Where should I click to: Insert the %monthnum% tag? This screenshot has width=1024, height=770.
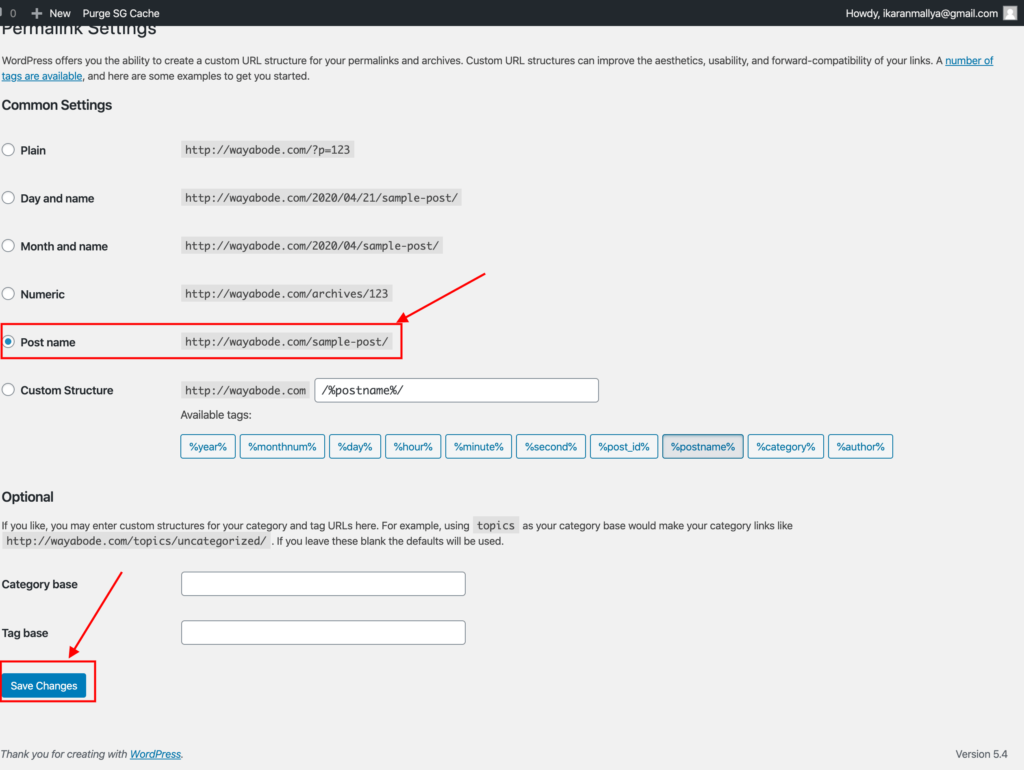coord(282,447)
